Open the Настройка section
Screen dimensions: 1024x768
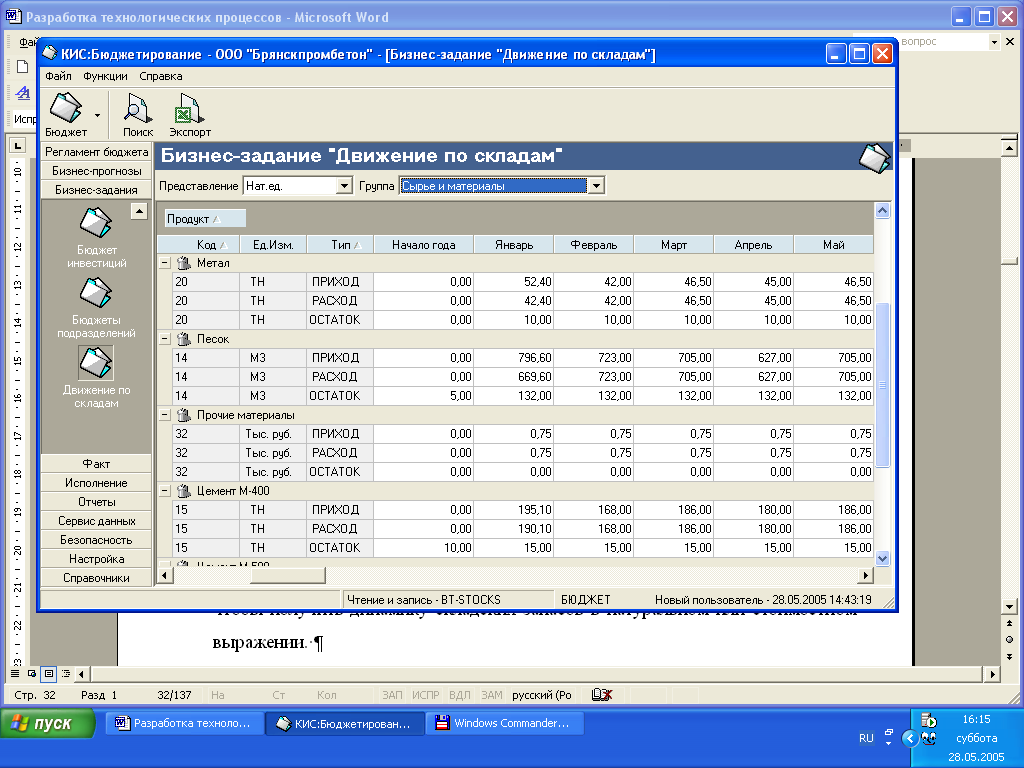click(x=97, y=558)
